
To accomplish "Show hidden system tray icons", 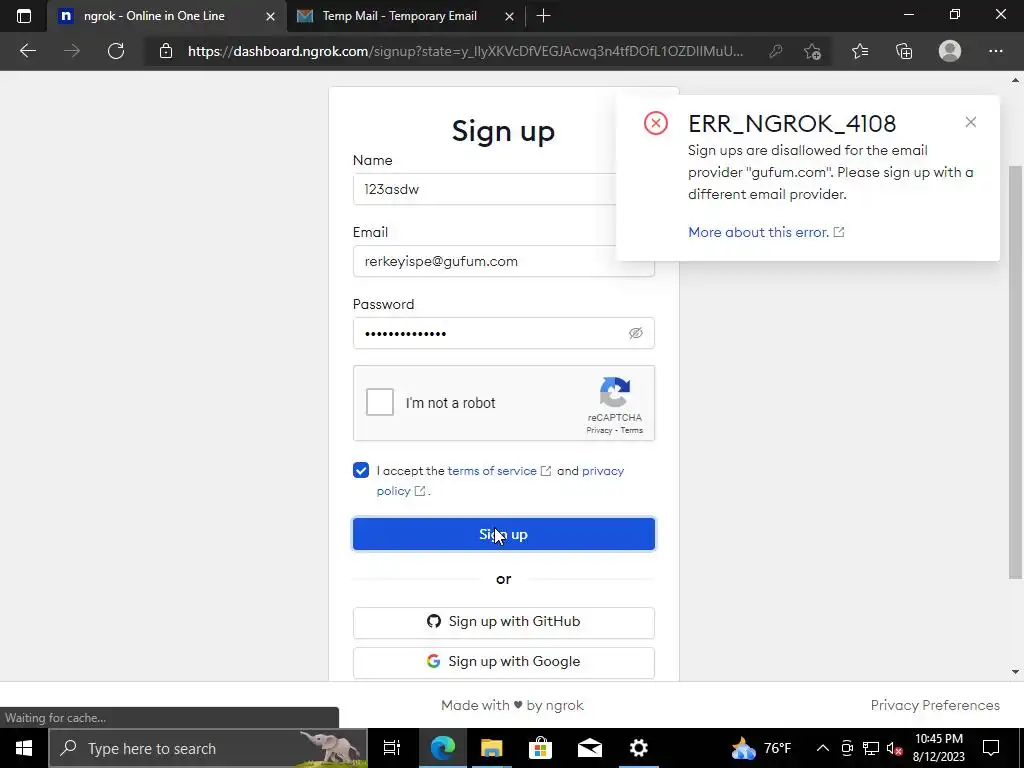I will coord(823,748).
